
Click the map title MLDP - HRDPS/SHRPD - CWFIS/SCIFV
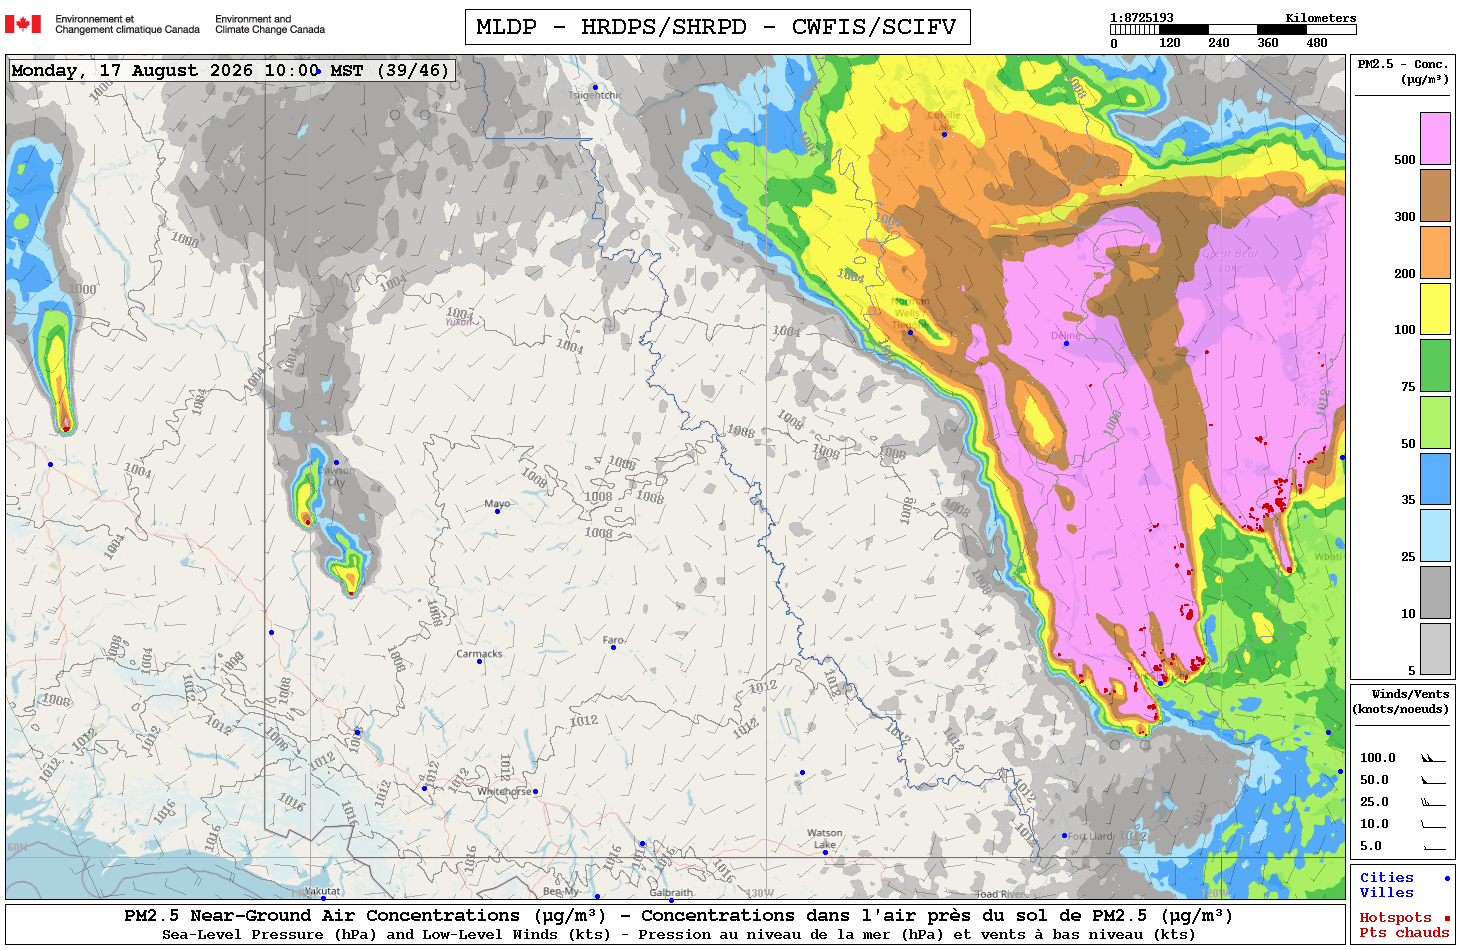[717, 27]
